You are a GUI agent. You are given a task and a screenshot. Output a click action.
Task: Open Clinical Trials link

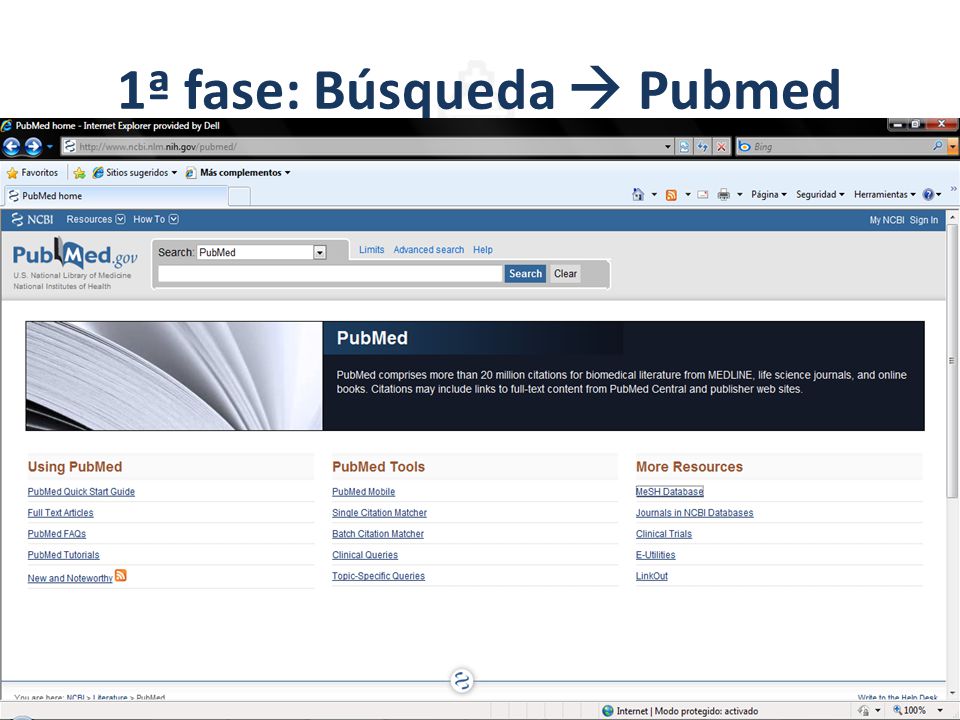664,534
